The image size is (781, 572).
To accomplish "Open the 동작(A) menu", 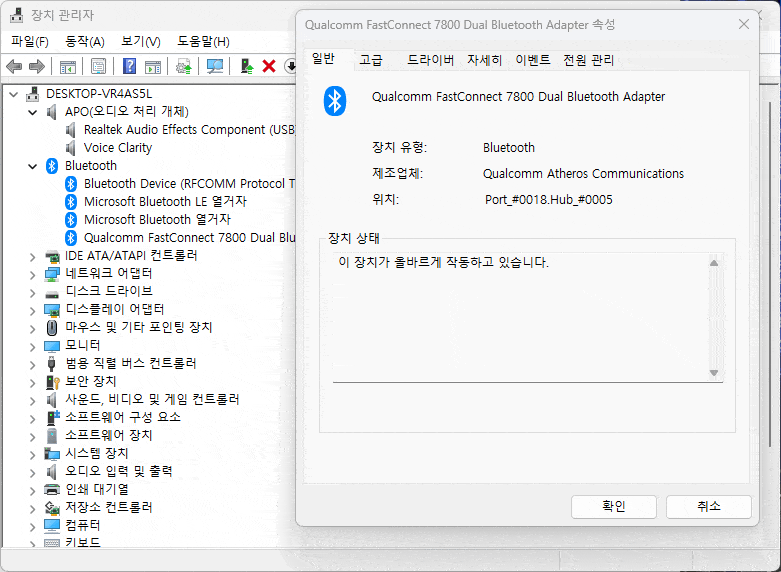I will [x=84, y=41].
